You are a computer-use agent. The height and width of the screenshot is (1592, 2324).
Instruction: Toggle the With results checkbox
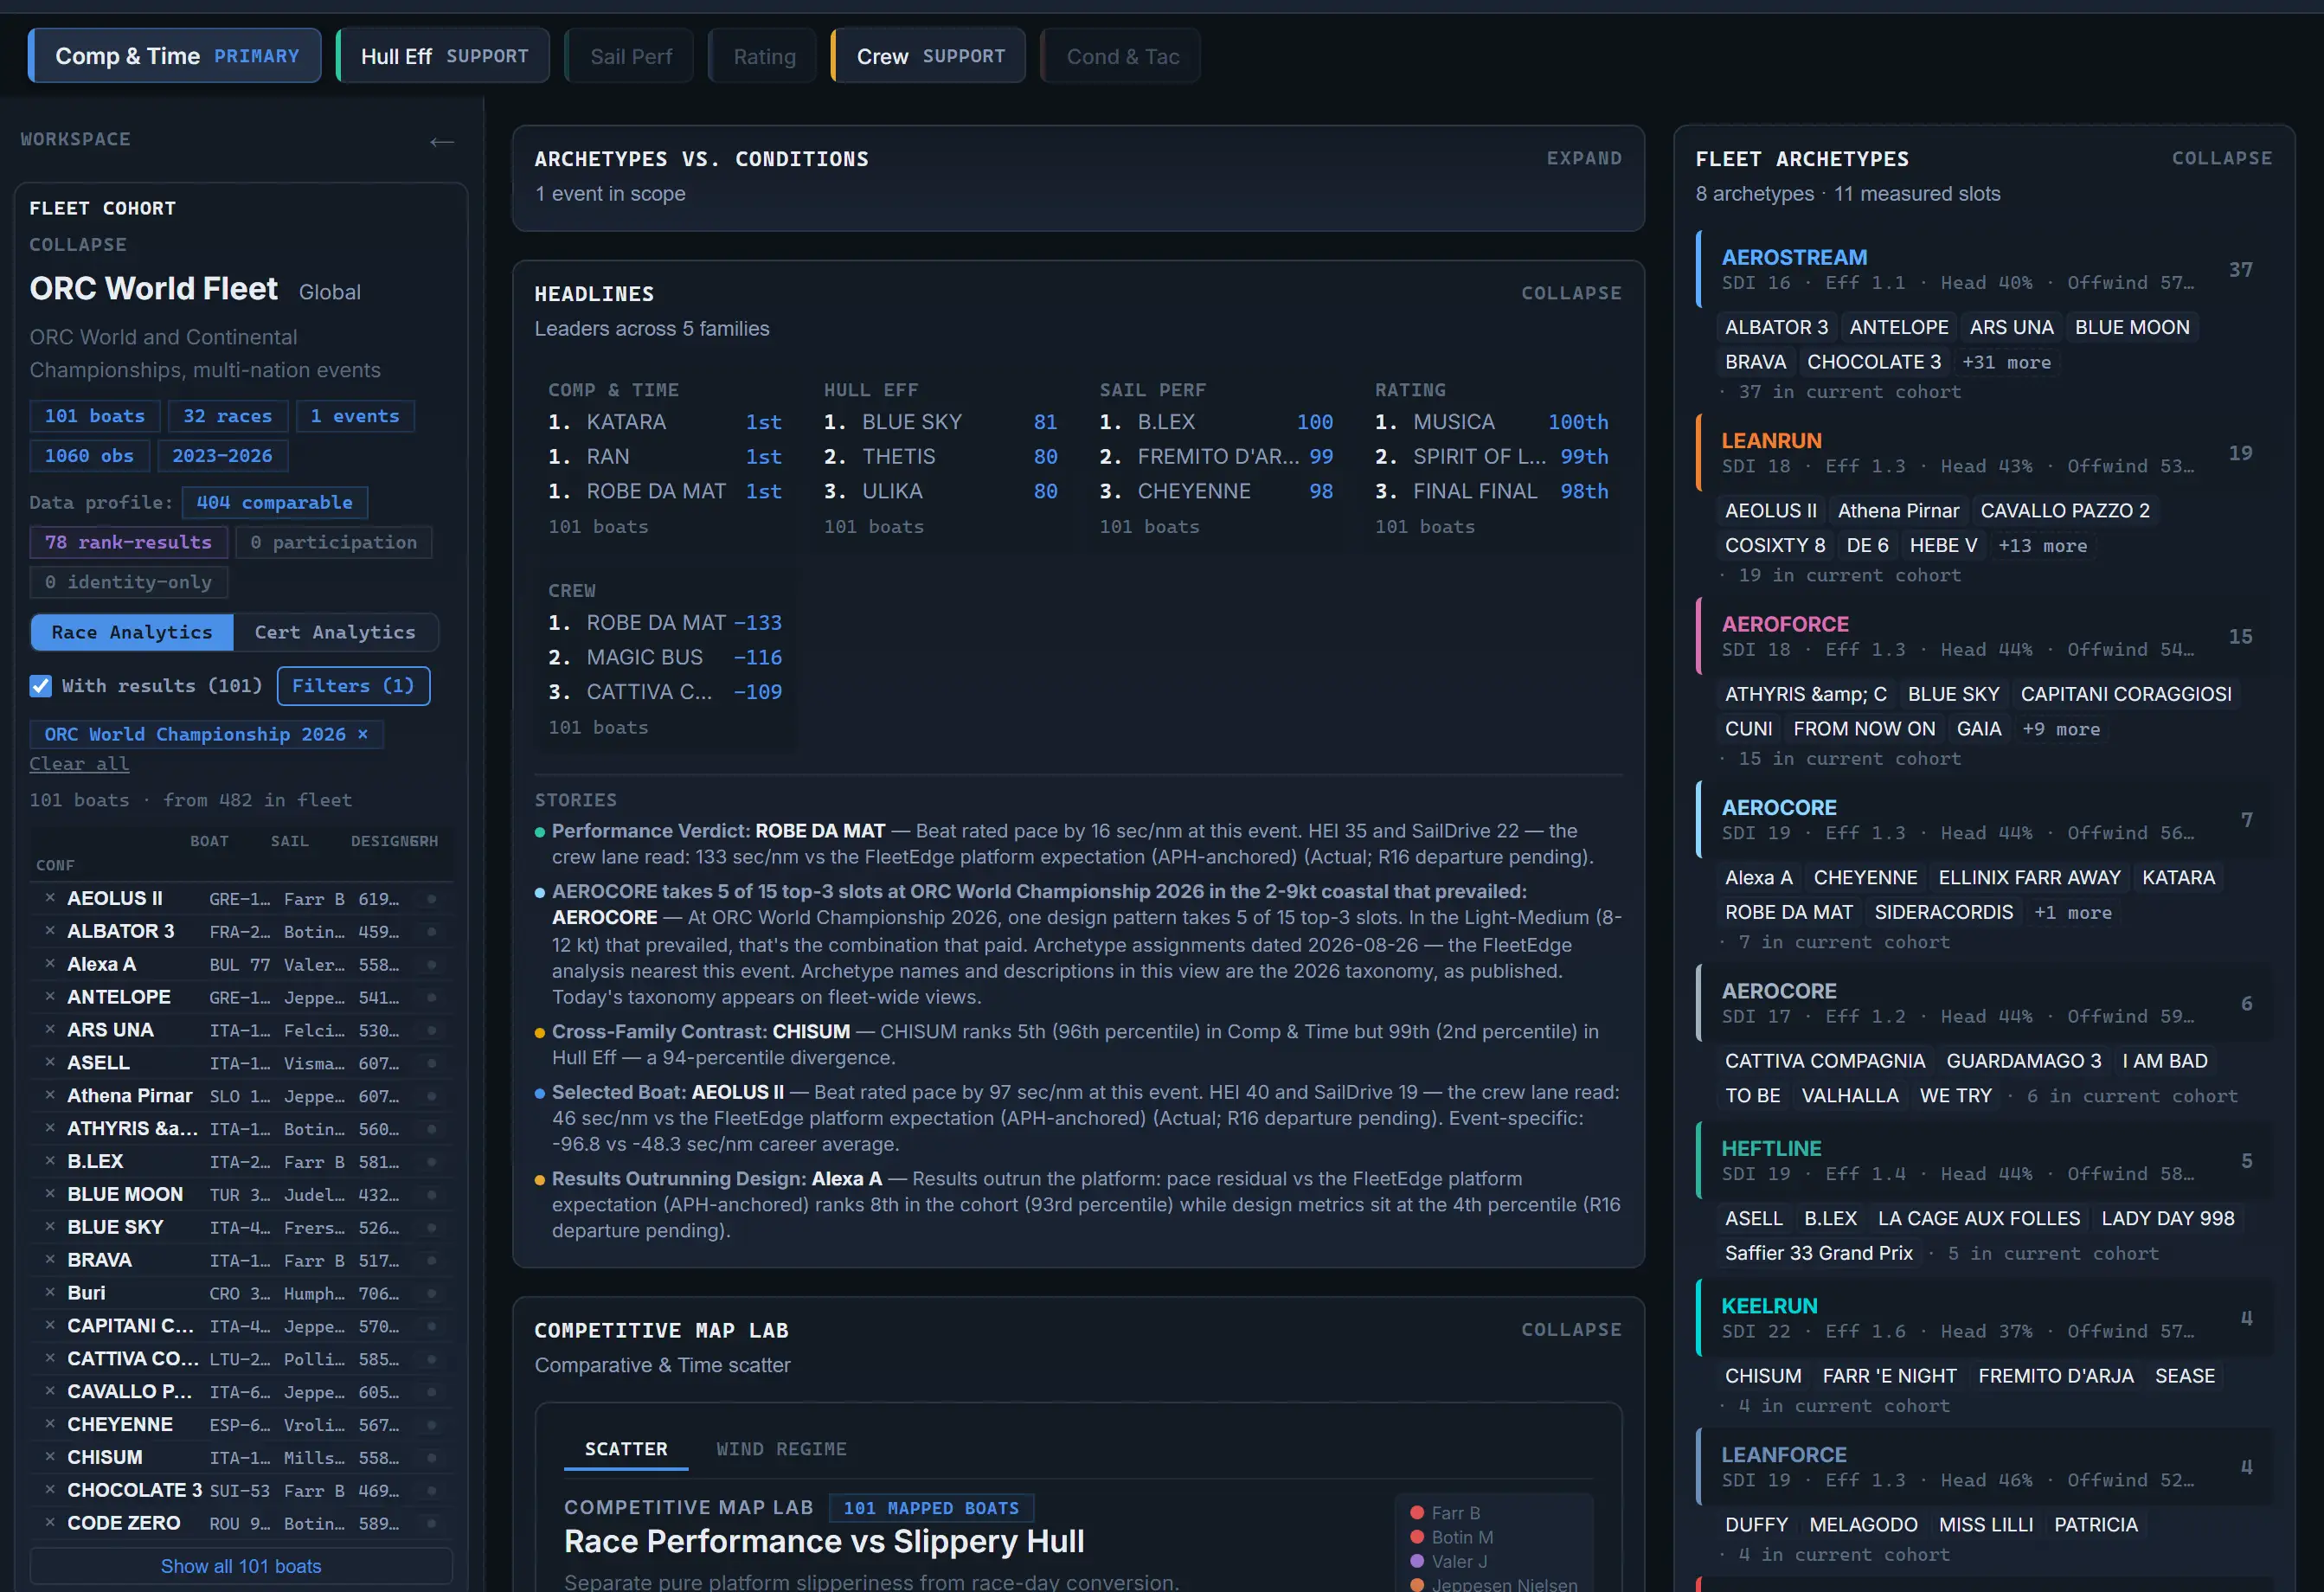[41, 686]
